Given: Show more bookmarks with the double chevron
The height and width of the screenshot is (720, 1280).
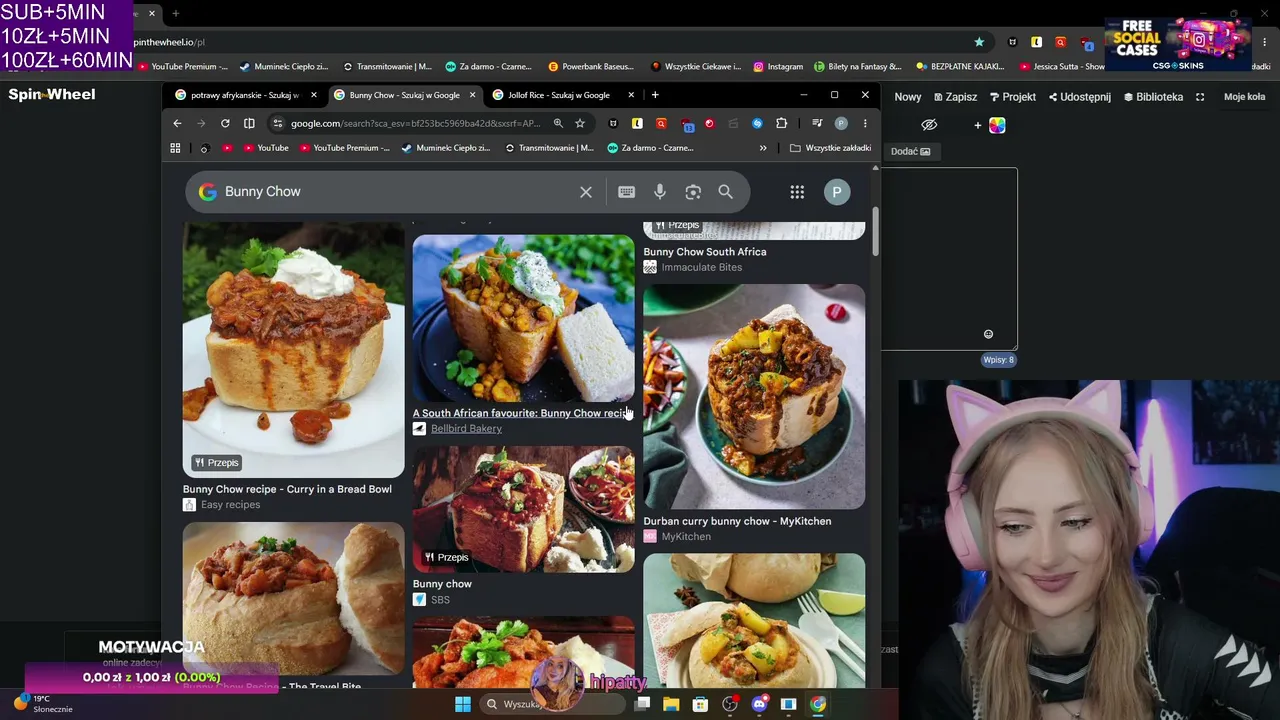Looking at the screenshot, I should [x=763, y=148].
